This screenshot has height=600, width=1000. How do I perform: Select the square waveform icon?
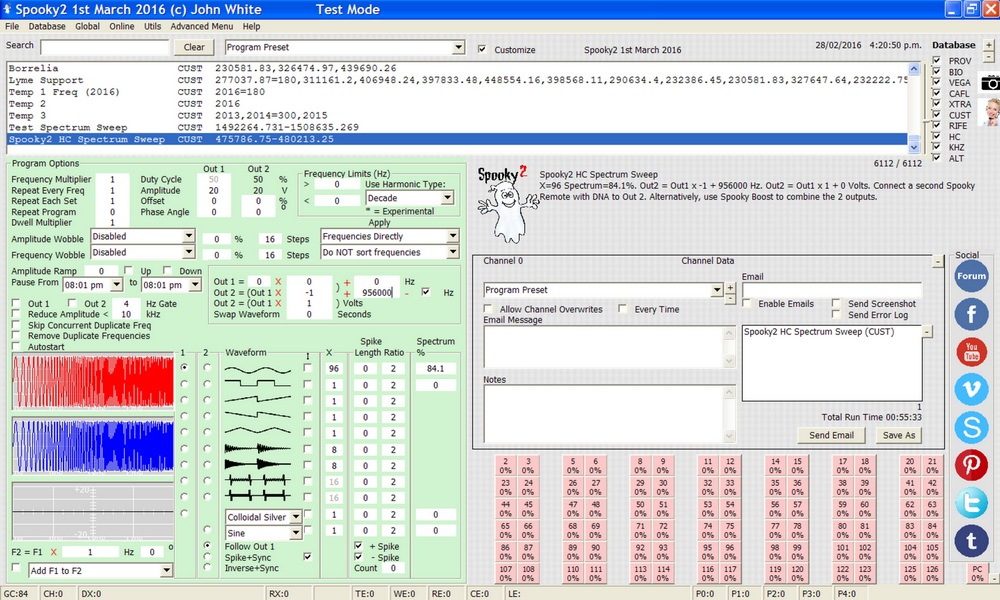pos(257,384)
